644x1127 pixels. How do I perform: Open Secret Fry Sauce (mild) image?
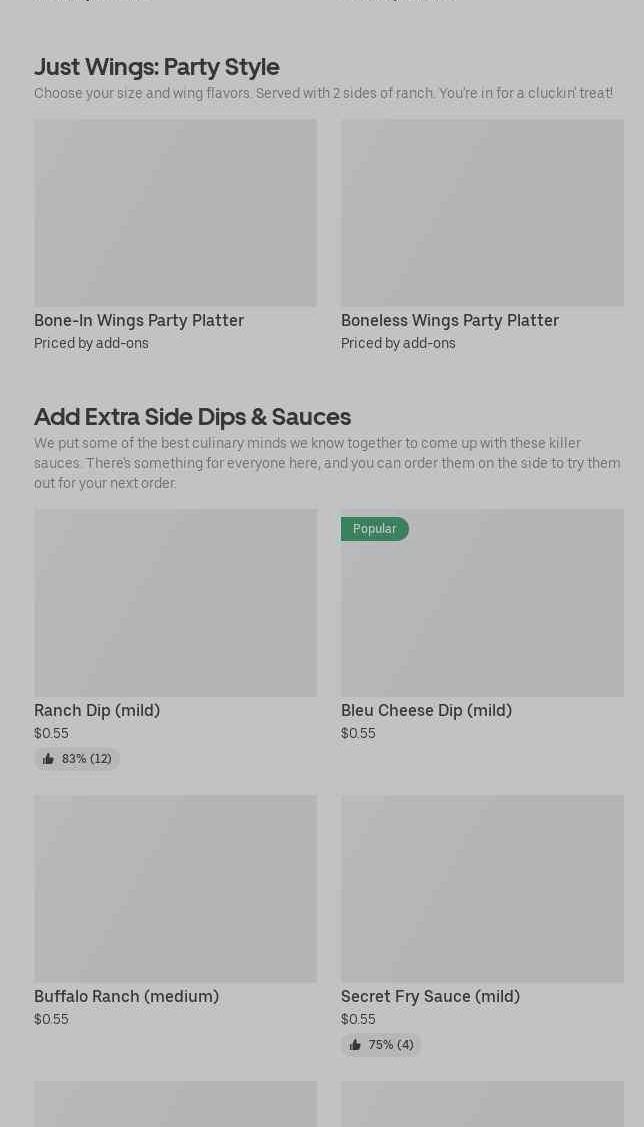pos(482,889)
